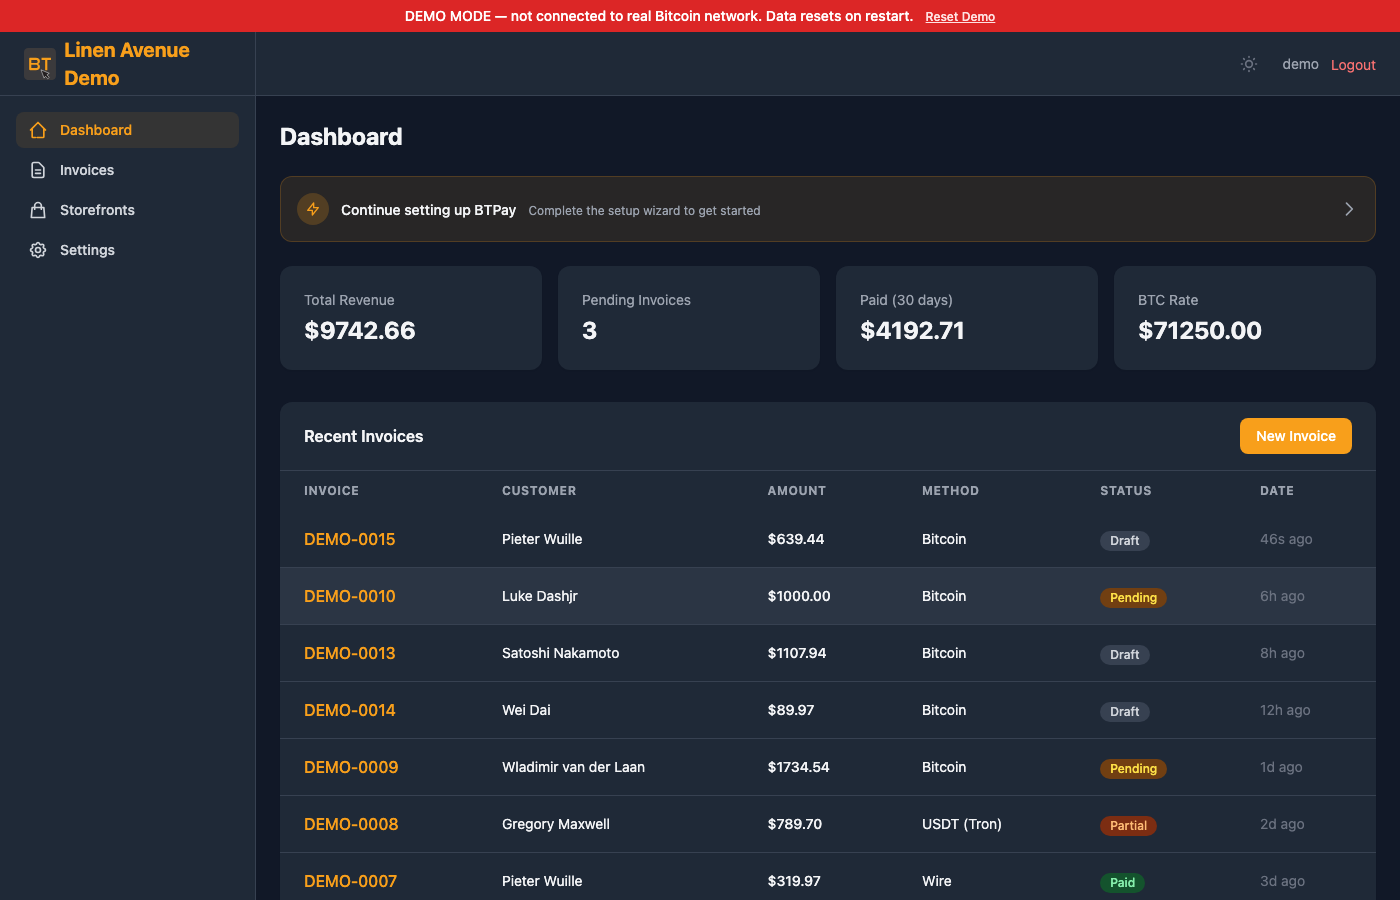Image resolution: width=1400 pixels, height=900 pixels.
Task: Open invoice DEMO-0010
Action: tap(350, 596)
